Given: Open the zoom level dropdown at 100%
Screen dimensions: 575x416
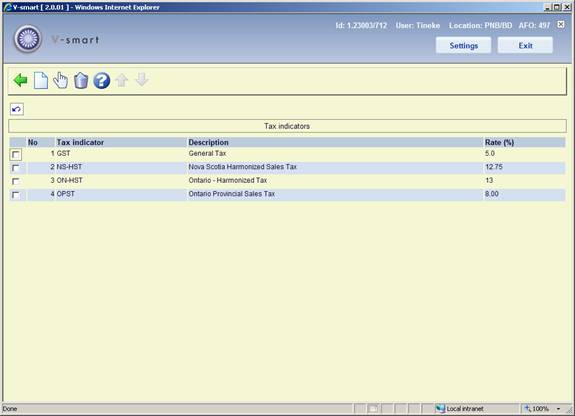Looking at the screenshot, I should 558,409.
